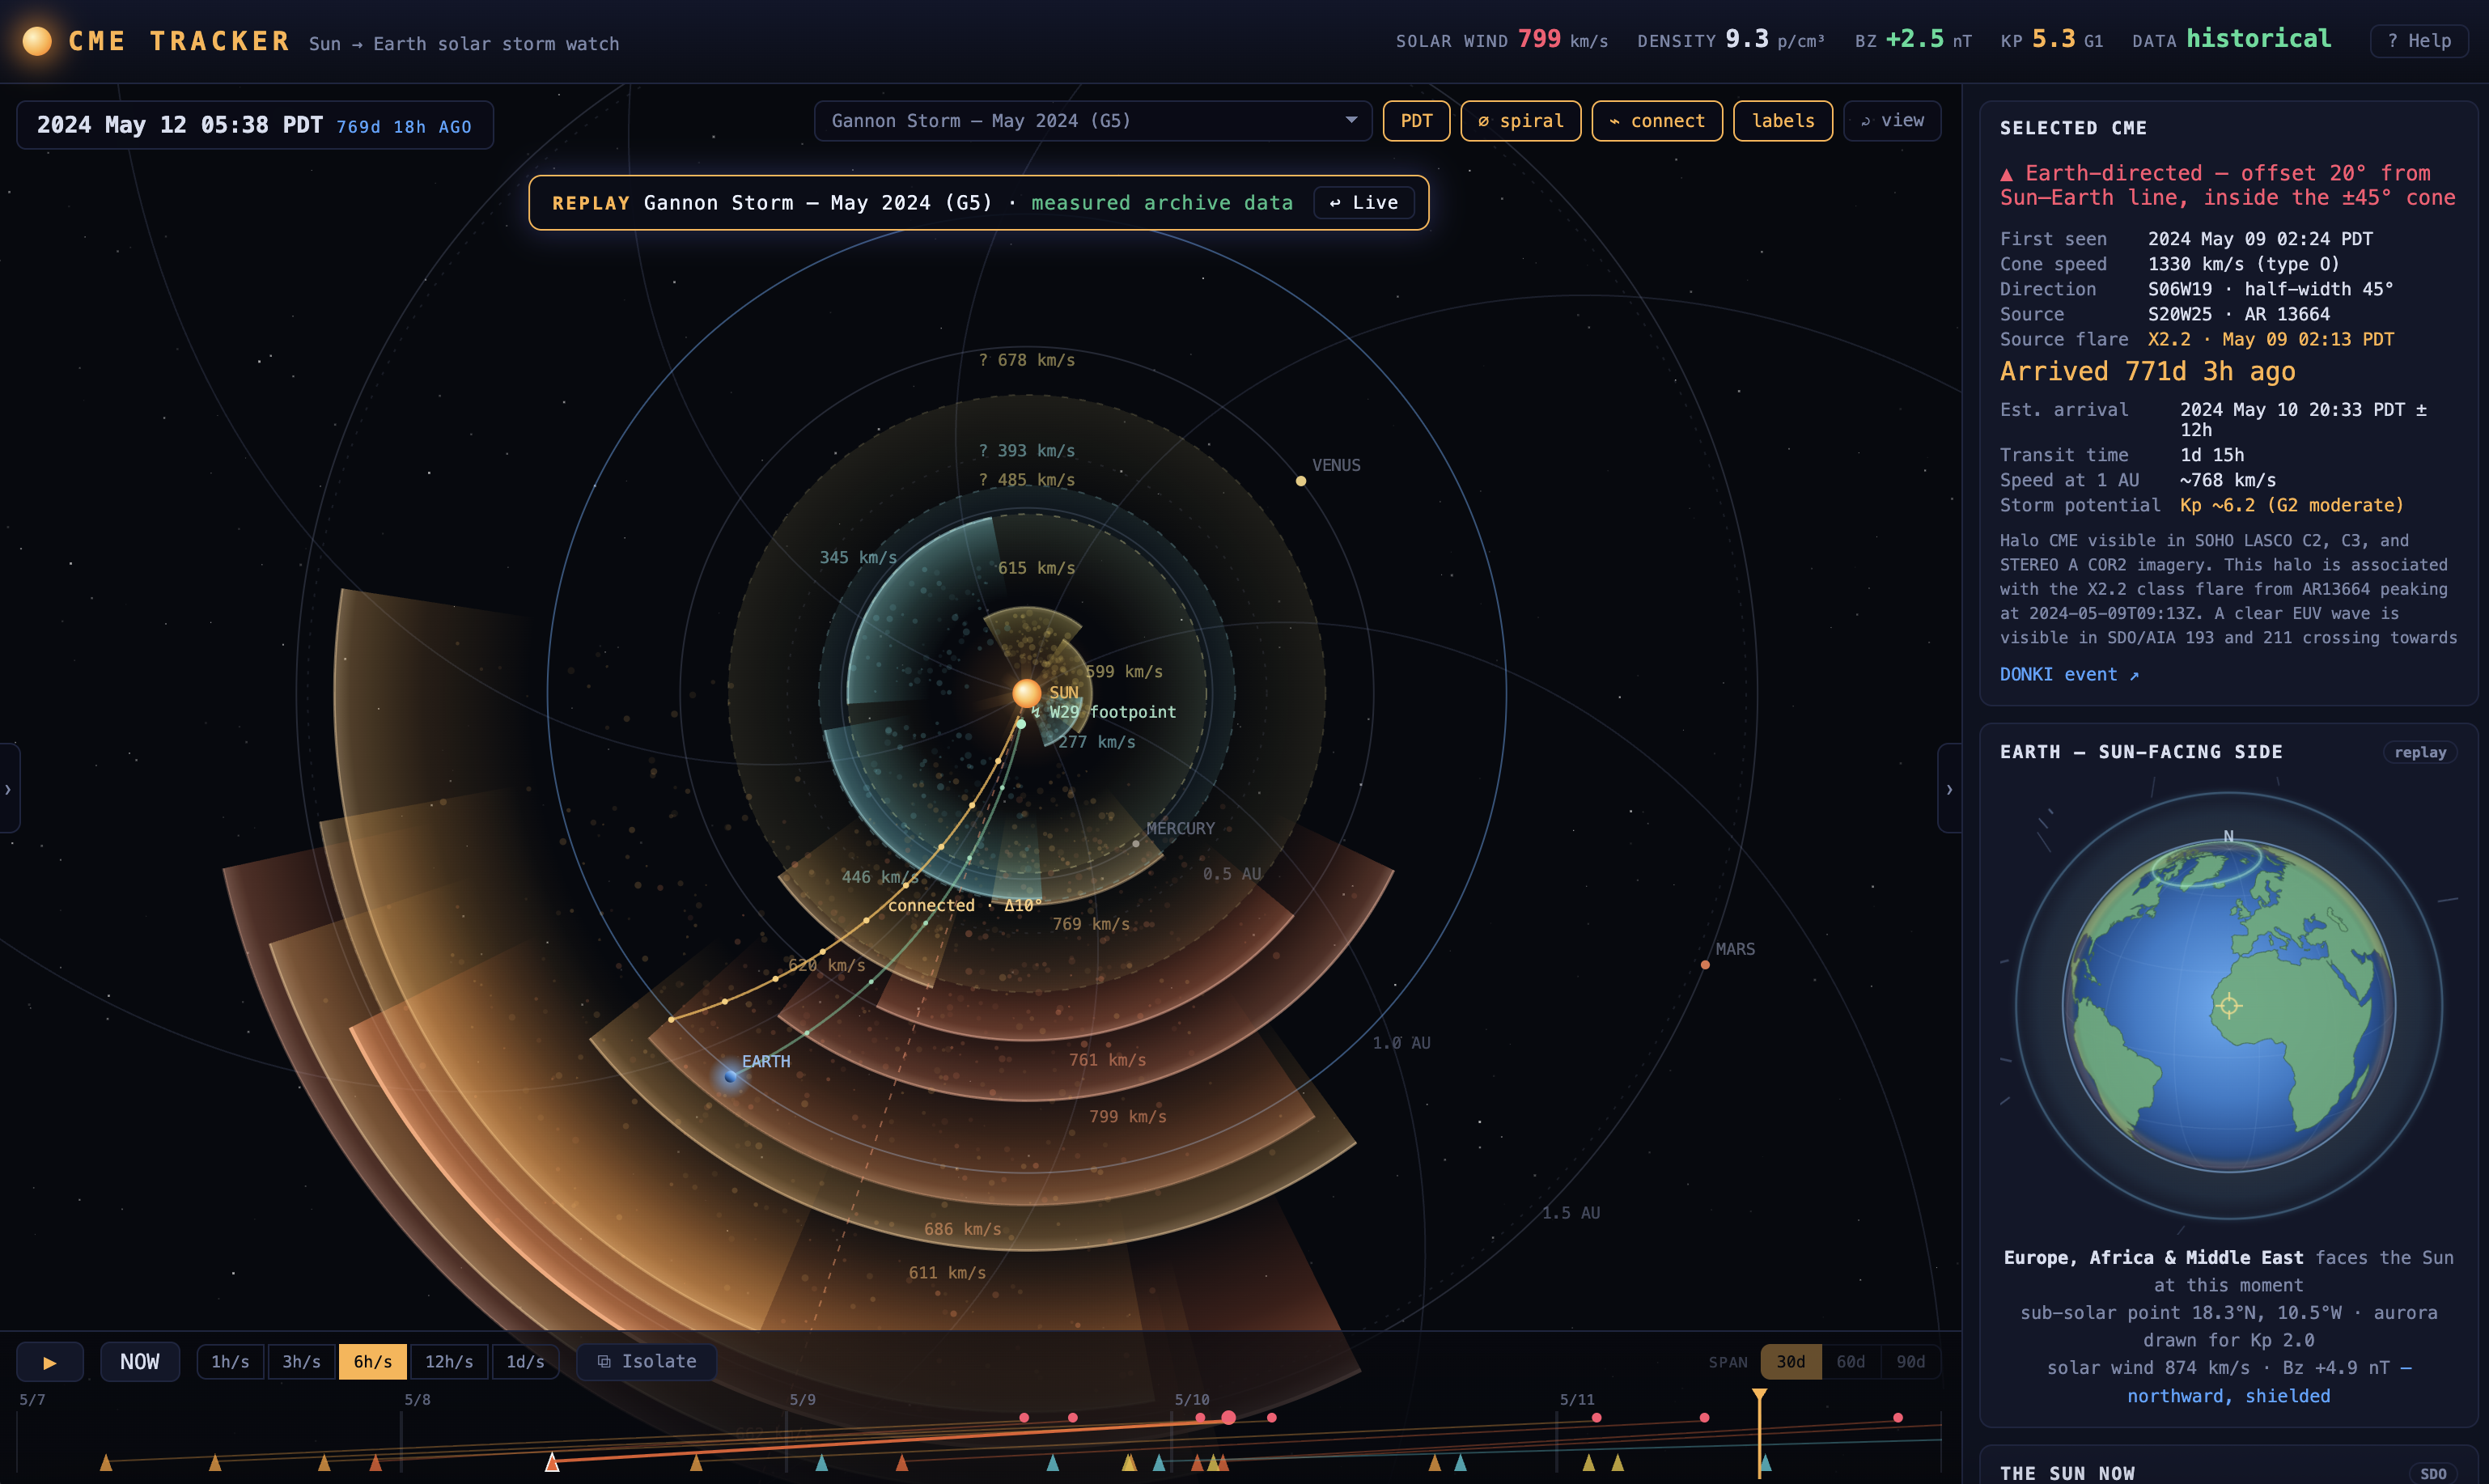Click the red warning triangle in Selected CME
Viewport: 2489px width, 1484px height.
2006,174
